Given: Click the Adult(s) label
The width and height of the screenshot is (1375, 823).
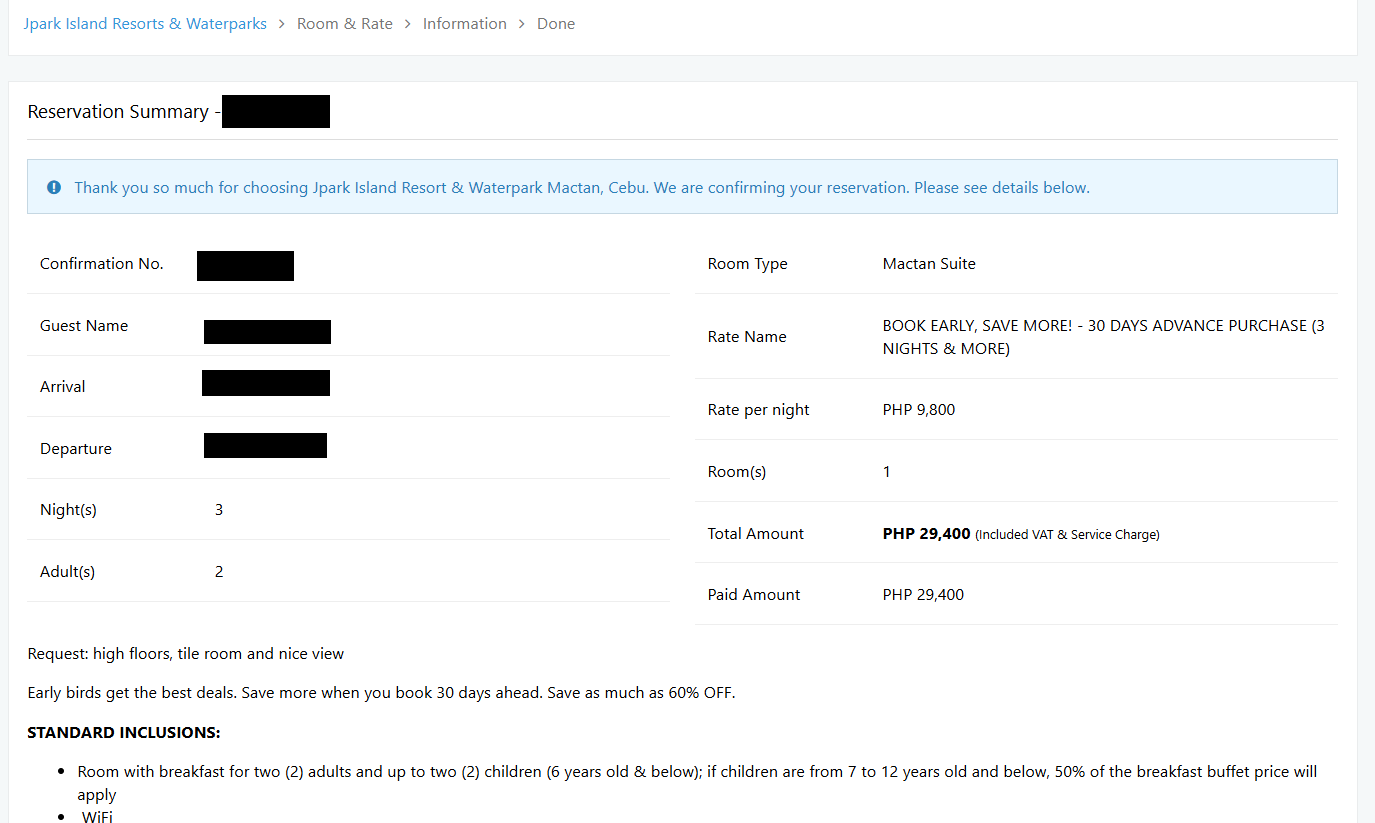Looking at the screenshot, I should (67, 572).
